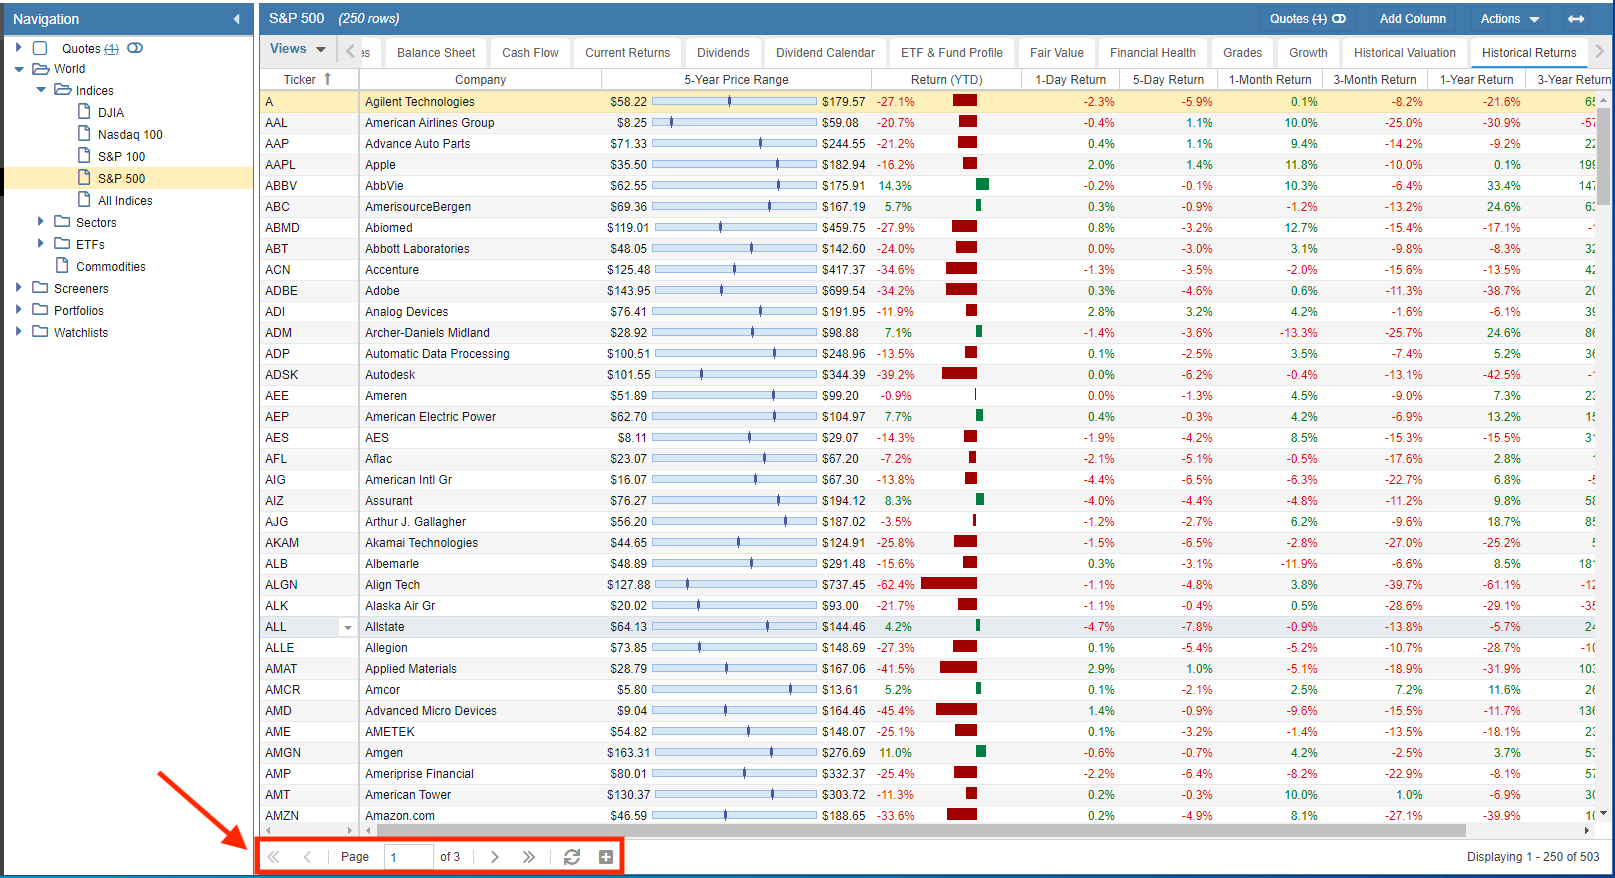Open the Nasdaq 100 index page
Screen dimensions: 1615x878
130,135
